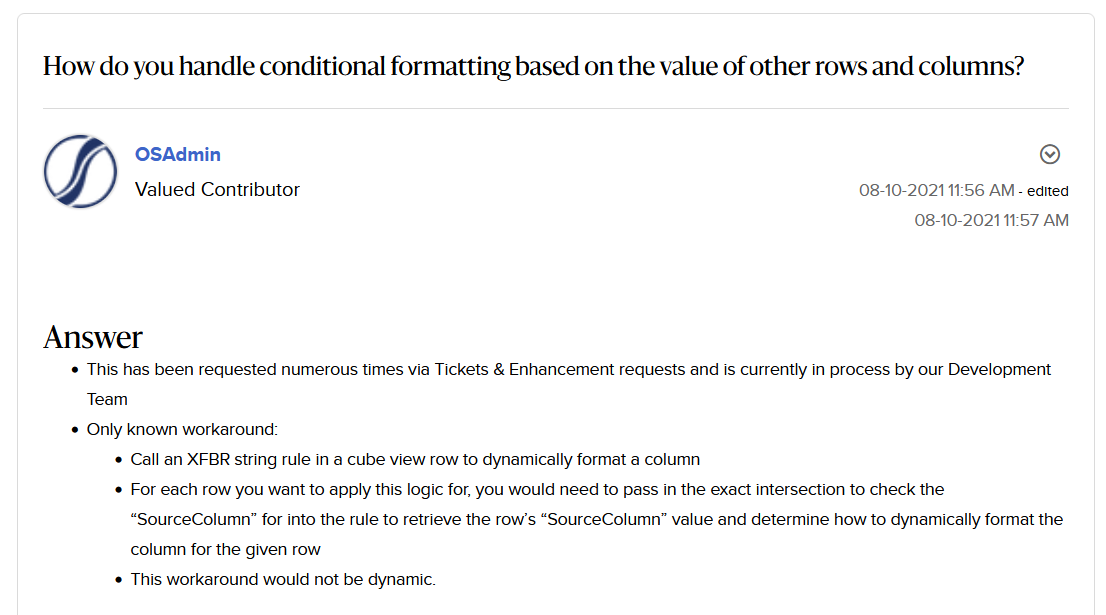Click the divider line below the title
Image resolution: width=1106 pixels, height=615 pixels.
555,108
